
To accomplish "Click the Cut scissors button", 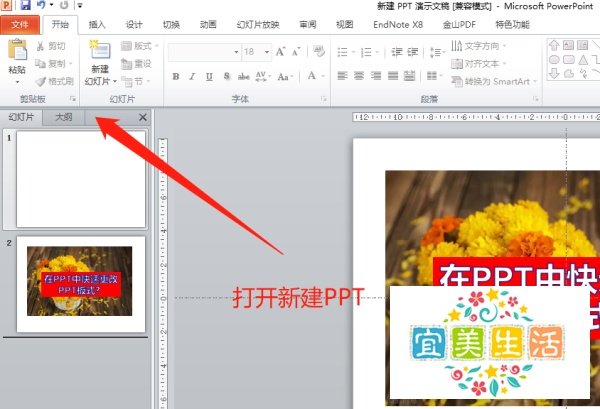I will point(51,46).
